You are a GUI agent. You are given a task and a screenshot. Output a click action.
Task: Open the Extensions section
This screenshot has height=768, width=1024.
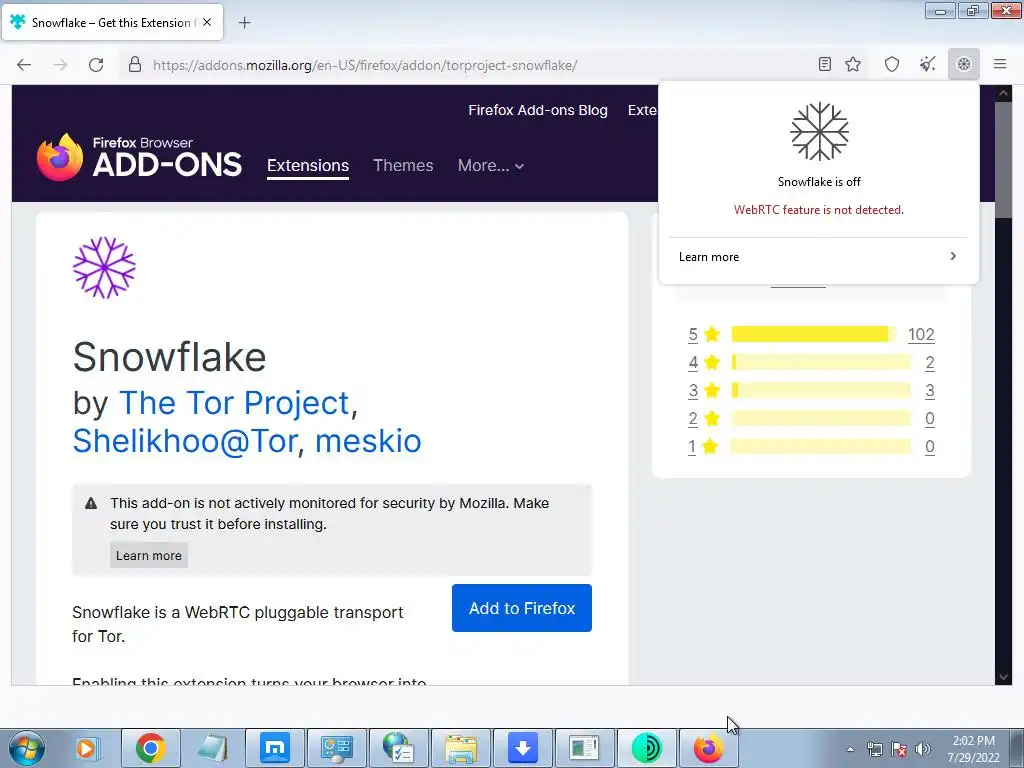click(x=308, y=165)
